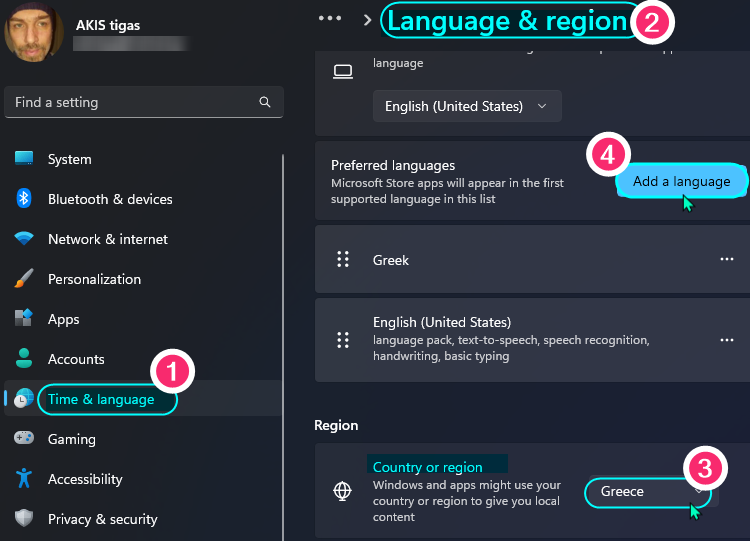
Task: Click the Bluetooth & devices icon
Action: pos(24,199)
